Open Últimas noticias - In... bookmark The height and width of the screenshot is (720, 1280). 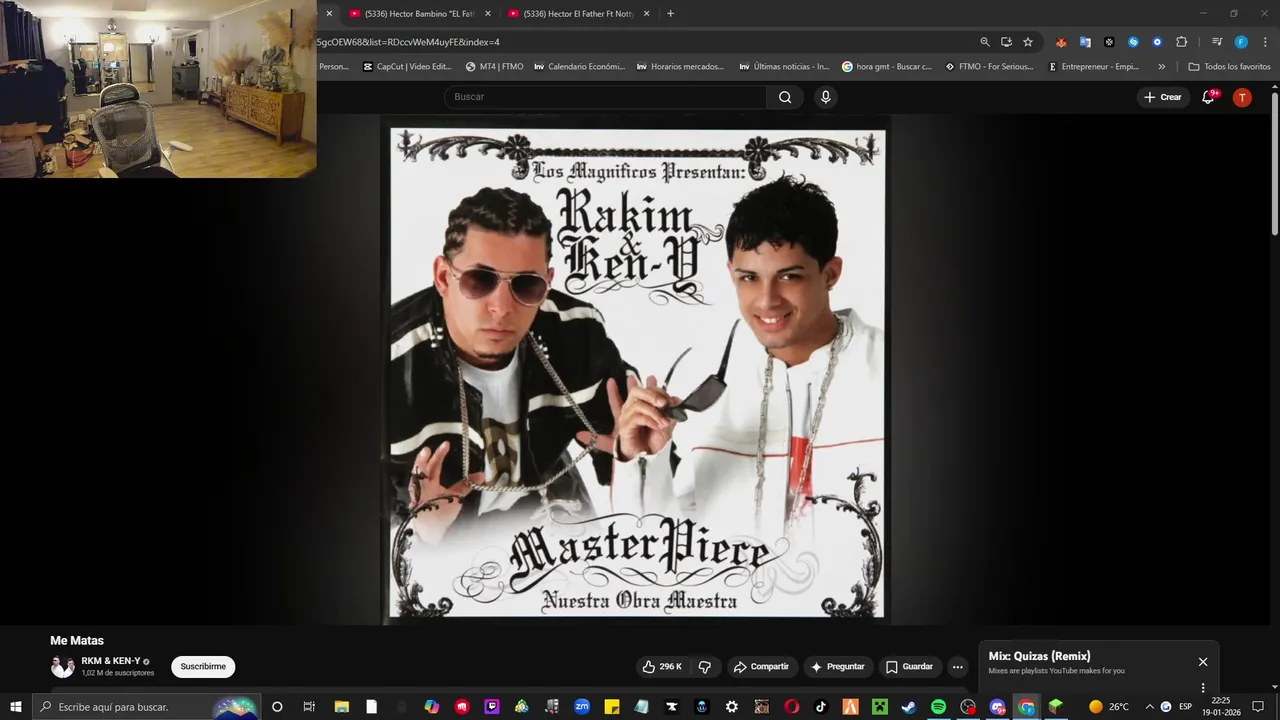click(x=784, y=67)
